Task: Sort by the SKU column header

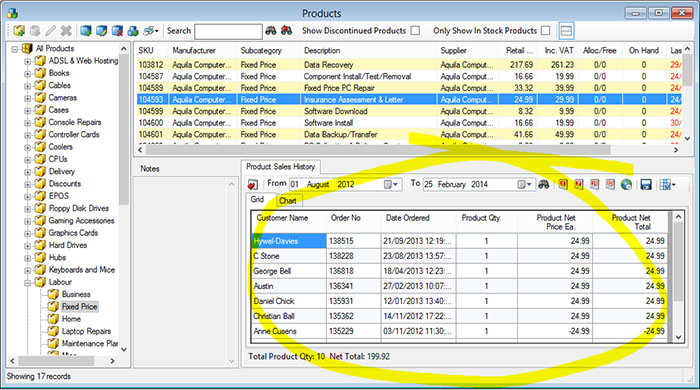Action: coord(152,50)
